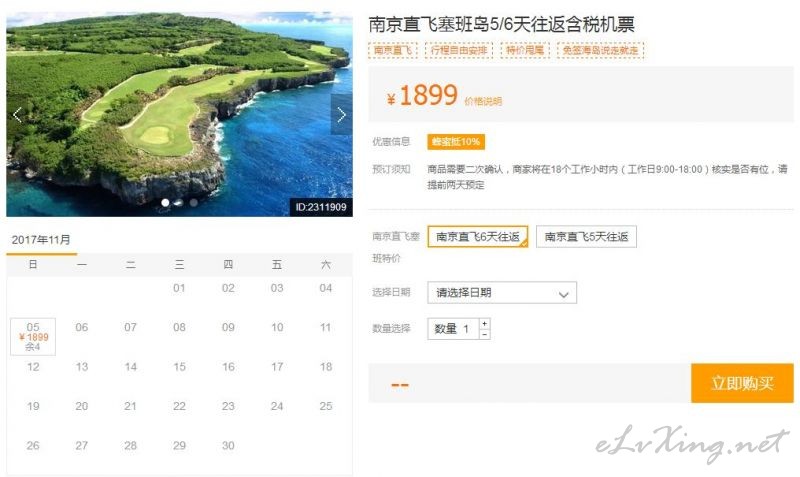Click the 立即购买 buy now button
Screen dimensions: 800x477
coord(742,383)
